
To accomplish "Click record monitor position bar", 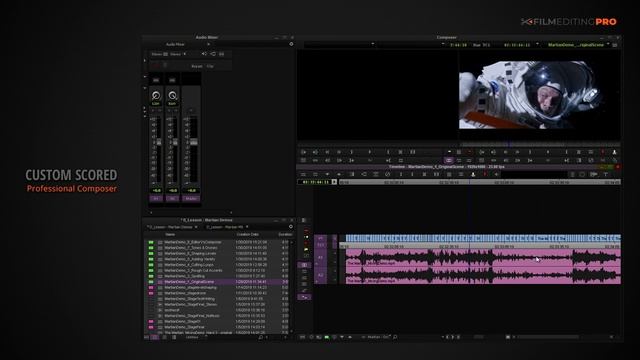I will [x=540, y=144].
